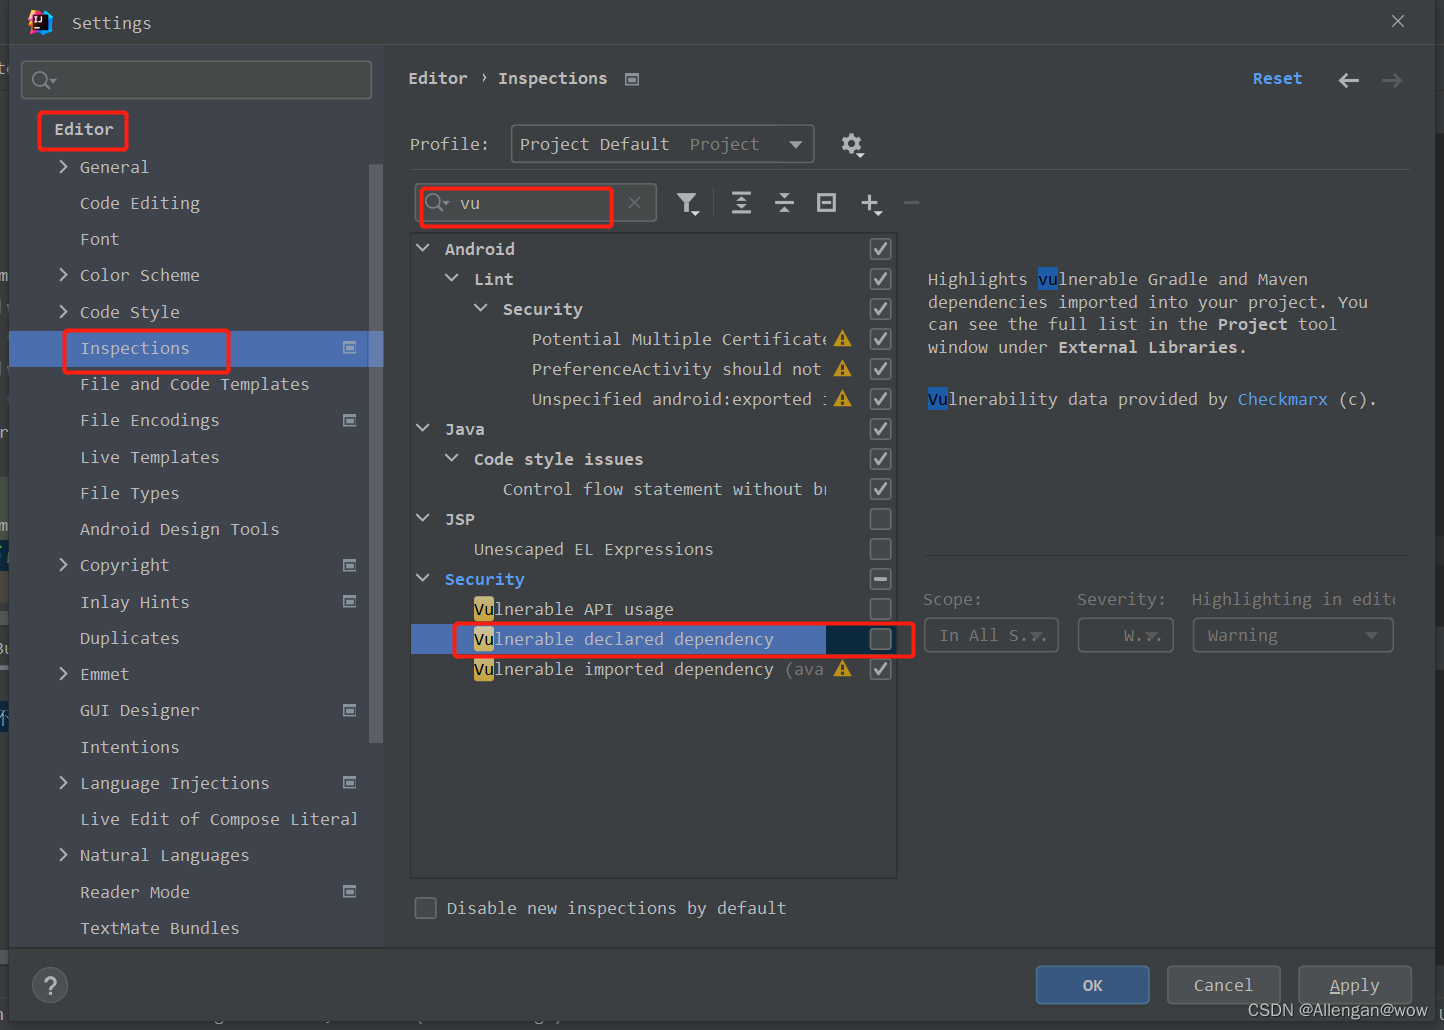Select File Types in settings tree
This screenshot has height=1030, width=1444.
click(129, 493)
